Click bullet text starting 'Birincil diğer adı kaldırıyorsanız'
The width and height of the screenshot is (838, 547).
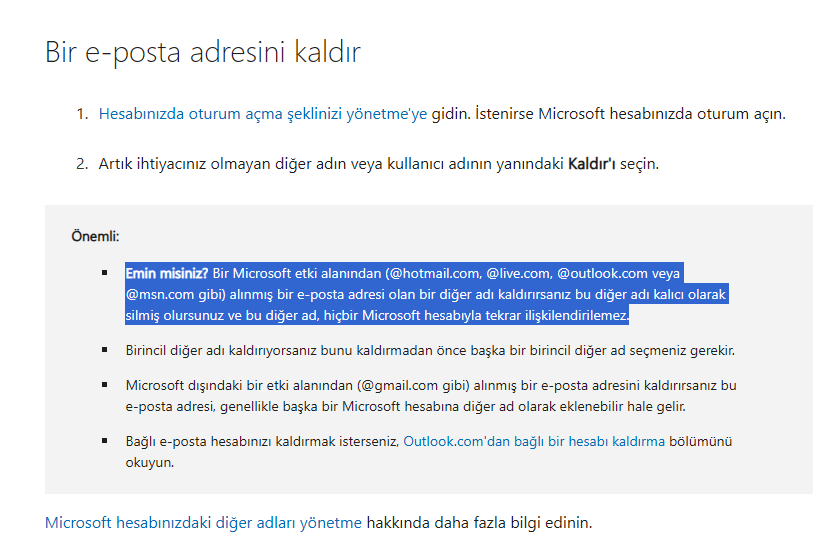[x=430, y=350]
